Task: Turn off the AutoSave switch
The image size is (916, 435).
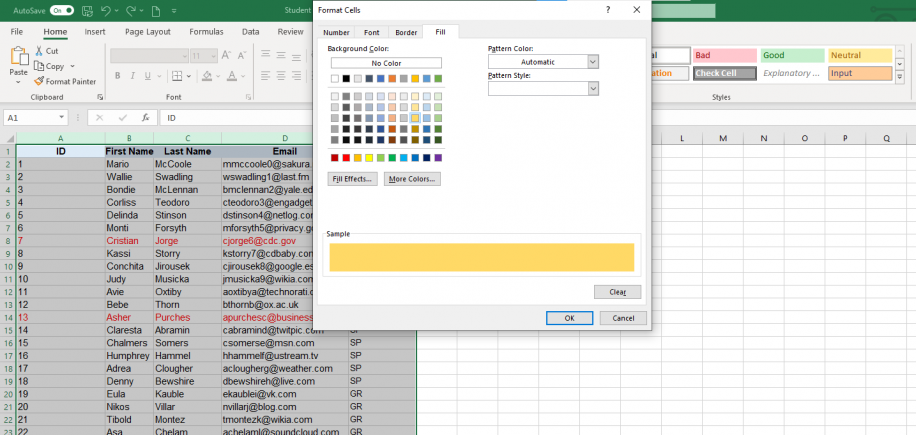Action: (x=62, y=11)
